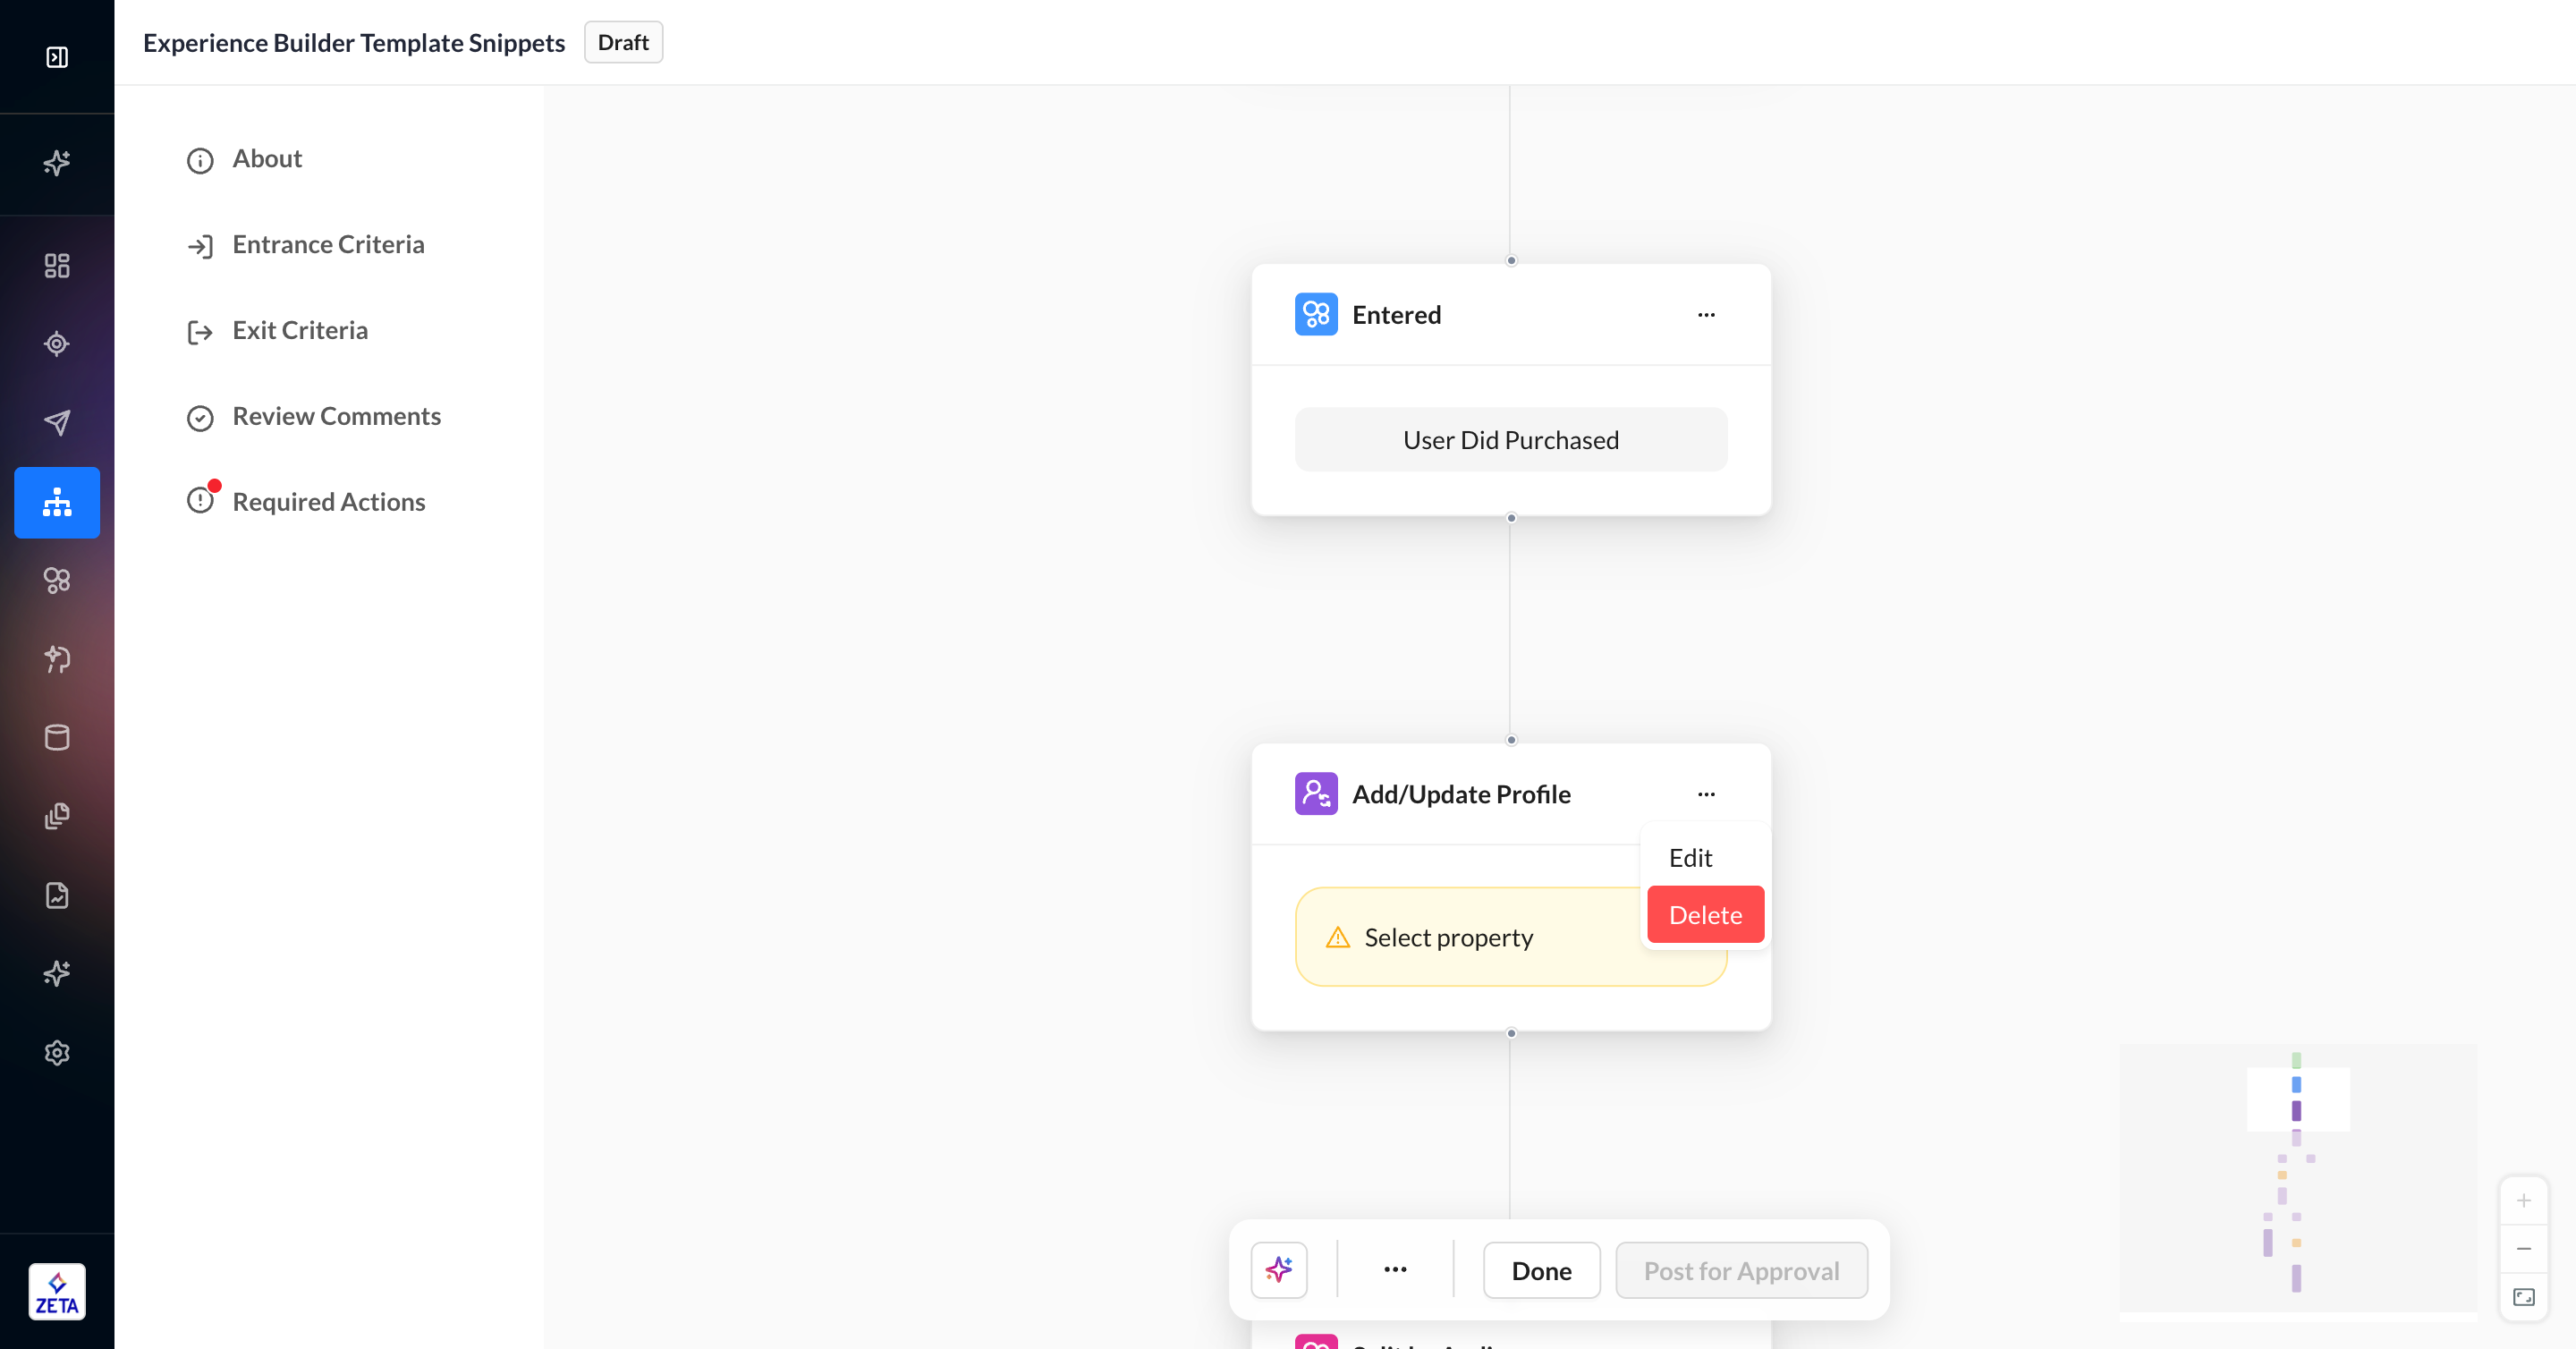Click the AI sparkle button in bottom toolbar
Viewport: 2576px width, 1349px height.
pyautogui.click(x=1279, y=1270)
